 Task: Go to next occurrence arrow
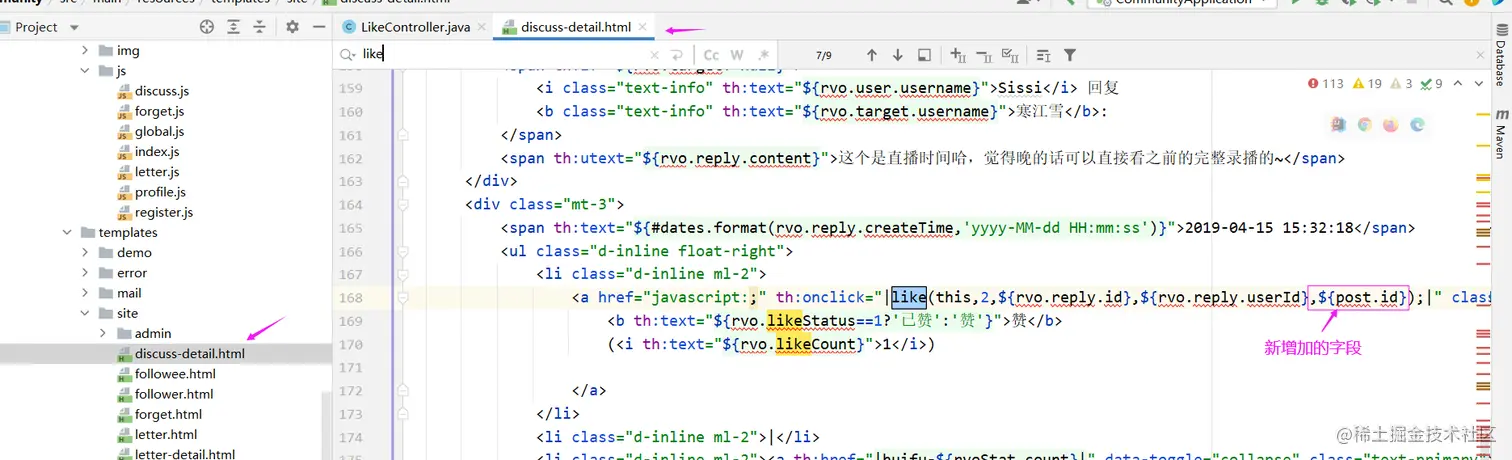897,55
